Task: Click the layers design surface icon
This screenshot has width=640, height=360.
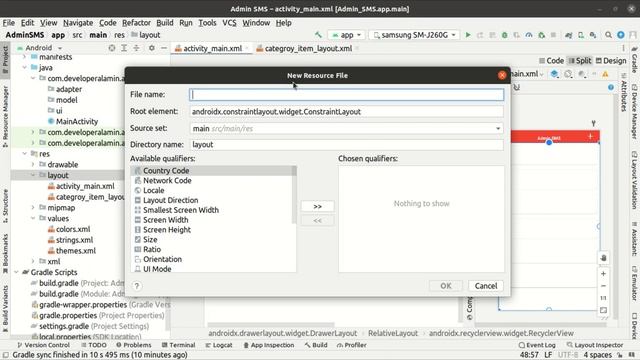Action: 554,74
